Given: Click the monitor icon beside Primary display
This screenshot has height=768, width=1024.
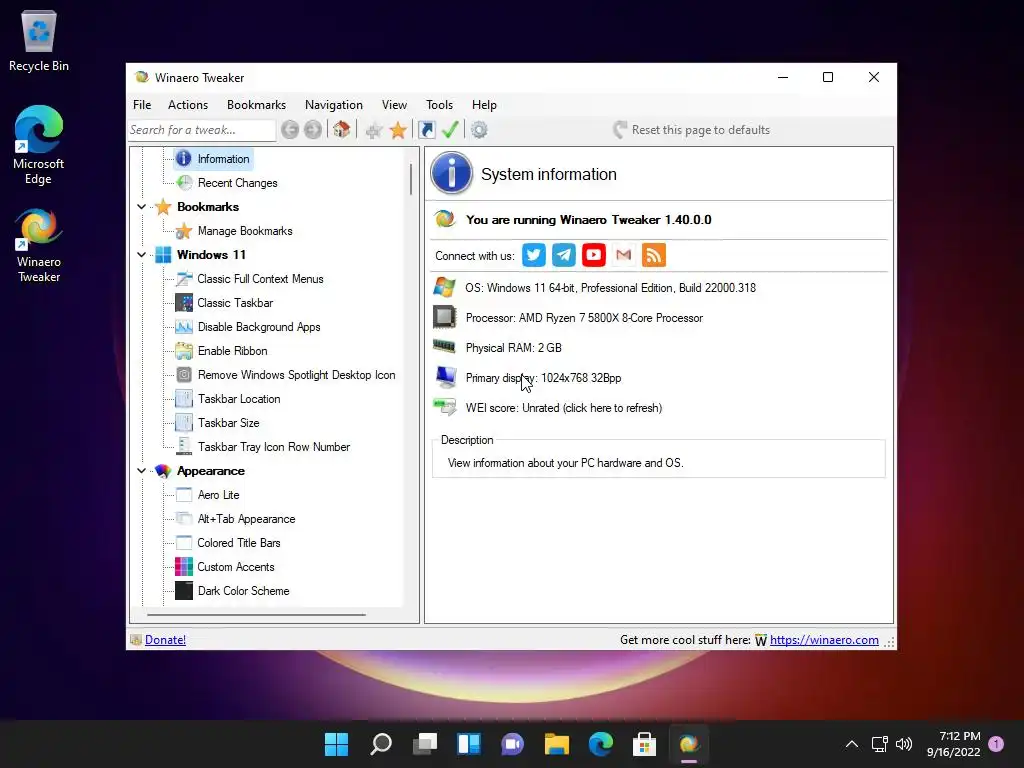Looking at the screenshot, I should [445, 377].
